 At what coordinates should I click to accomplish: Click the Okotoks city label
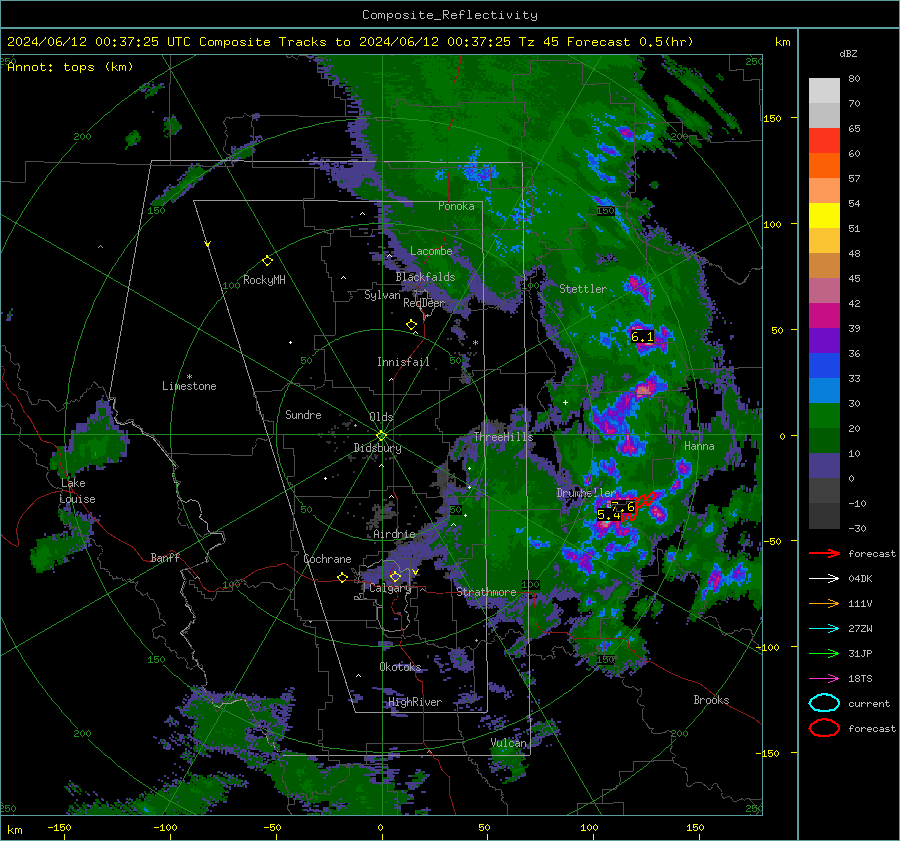400,667
